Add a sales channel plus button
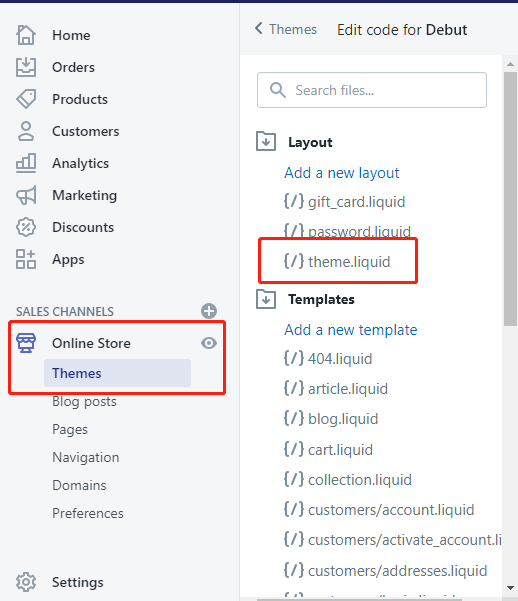Viewport: 518px width, 601px height. point(209,311)
